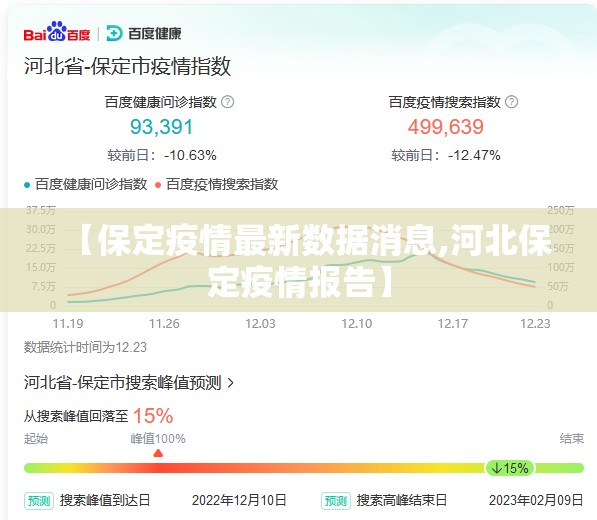Screen dimensions: 597x520
Task: Select the value 93,391
Action: point(162,127)
